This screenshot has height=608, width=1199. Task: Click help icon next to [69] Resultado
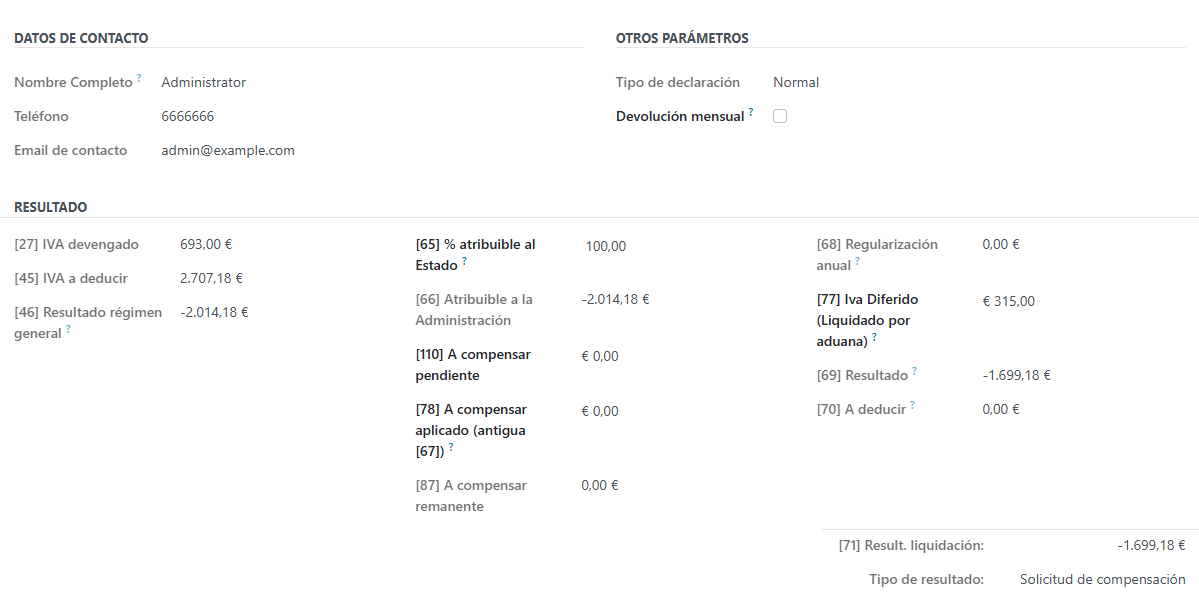point(914,372)
